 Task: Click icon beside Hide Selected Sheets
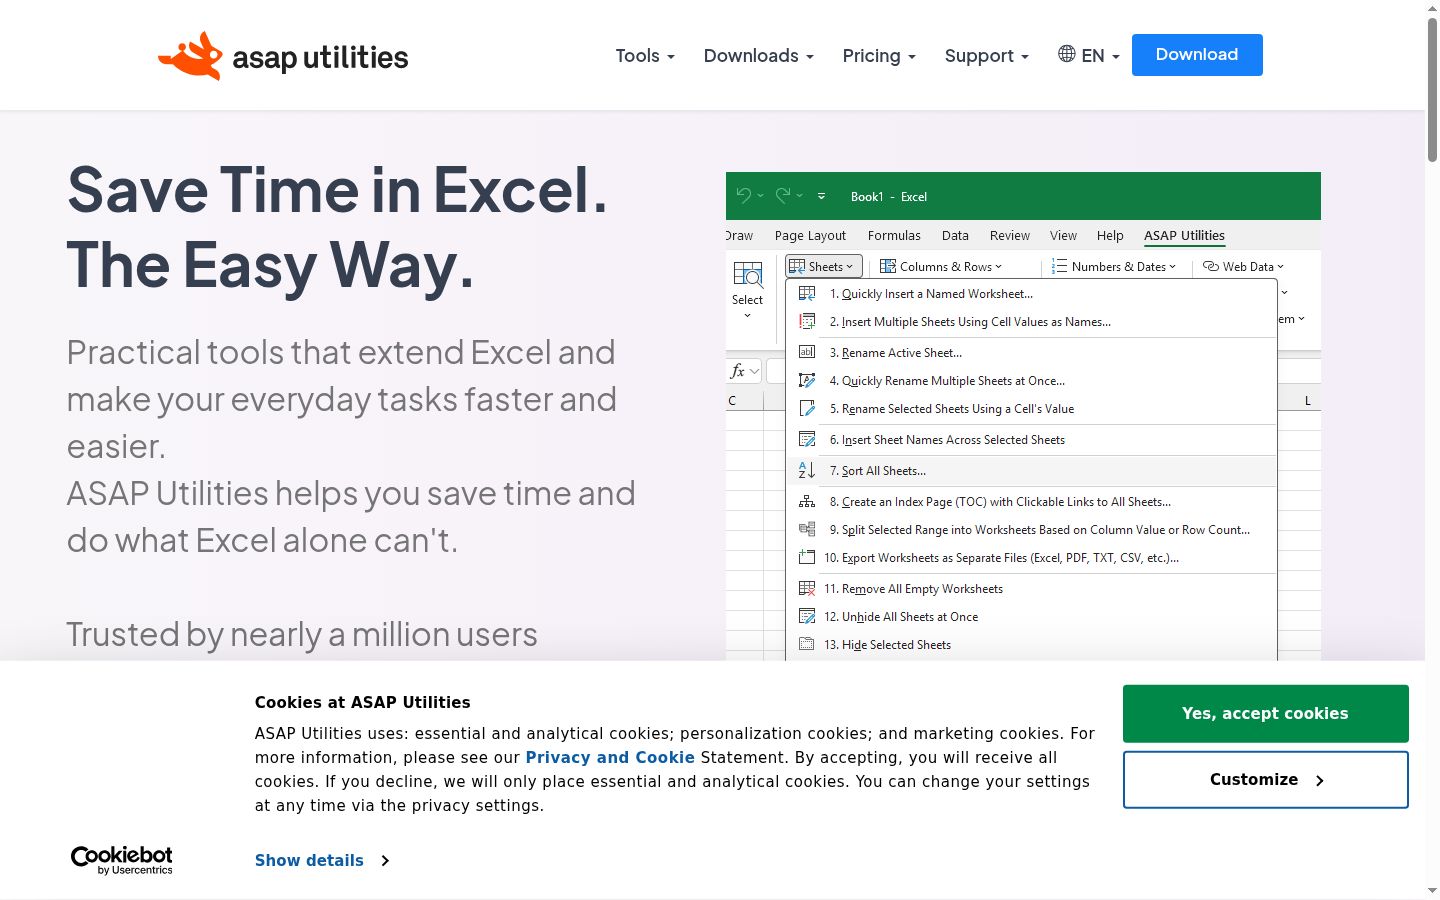click(x=807, y=645)
